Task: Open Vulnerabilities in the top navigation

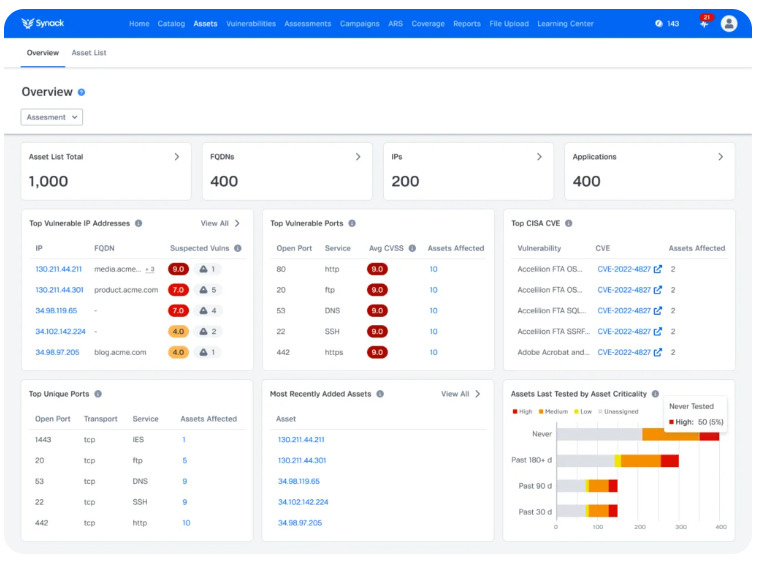Action: pos(251,23)
